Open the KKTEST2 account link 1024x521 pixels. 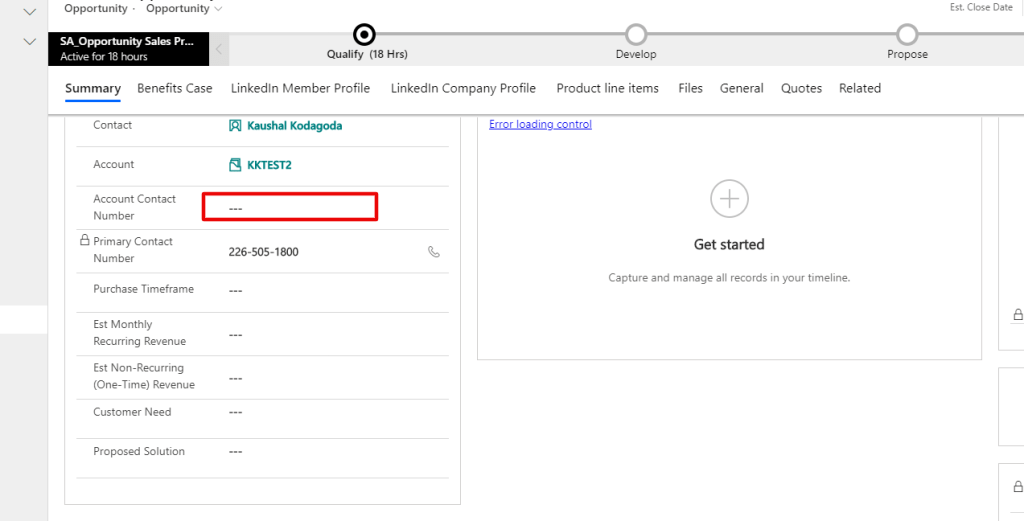[269, 165]
